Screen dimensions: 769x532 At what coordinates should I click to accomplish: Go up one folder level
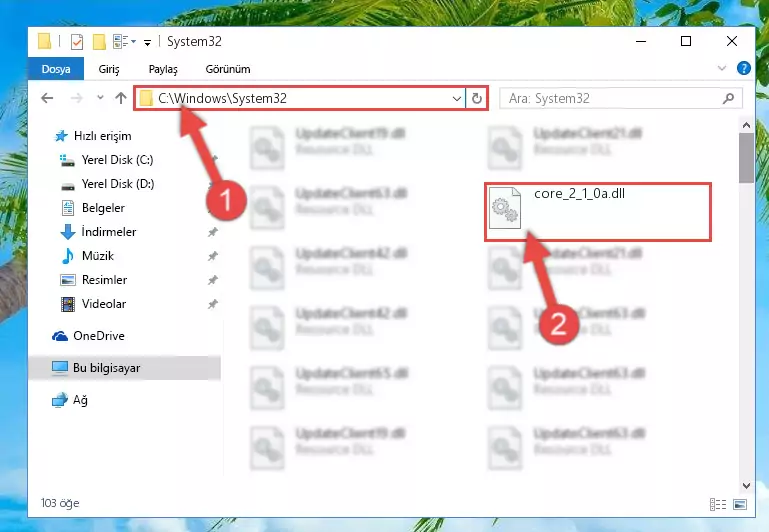121,98
